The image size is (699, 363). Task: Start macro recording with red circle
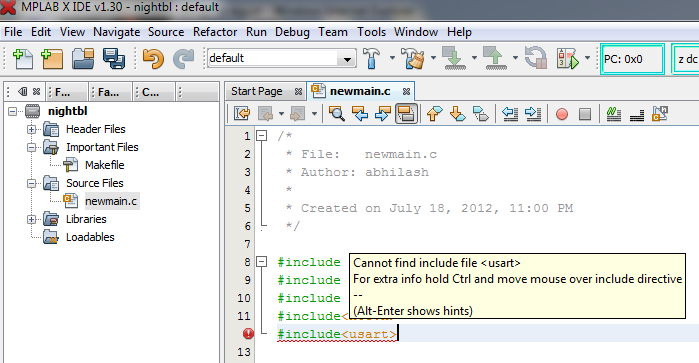pos(562,114)
